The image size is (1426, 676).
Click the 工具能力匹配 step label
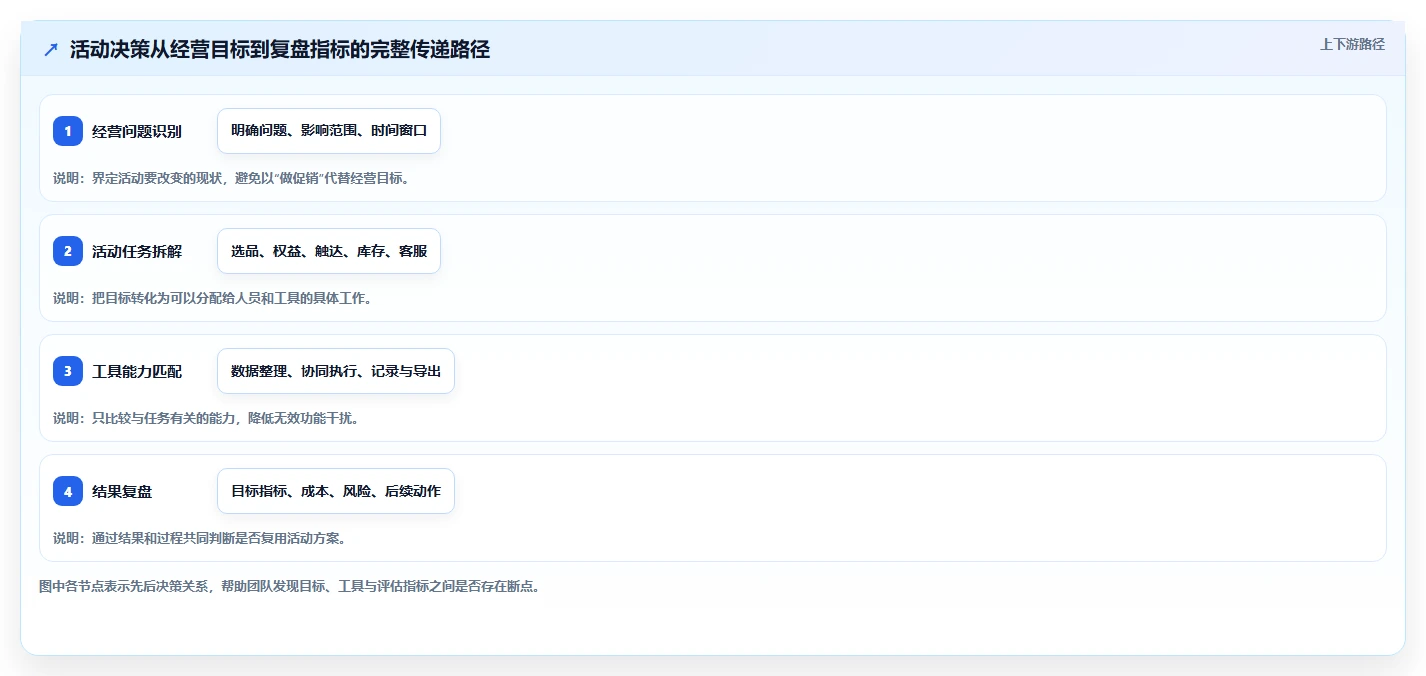(x=137, y=371)
